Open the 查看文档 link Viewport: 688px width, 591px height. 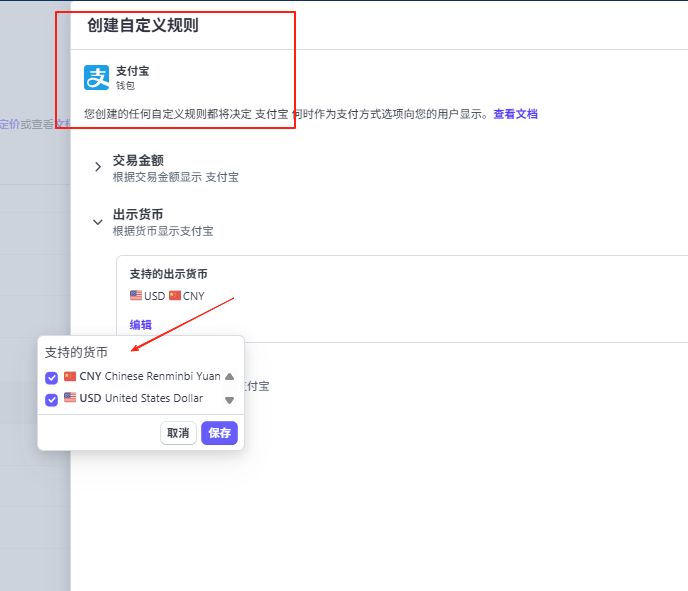tap(516, 114)
